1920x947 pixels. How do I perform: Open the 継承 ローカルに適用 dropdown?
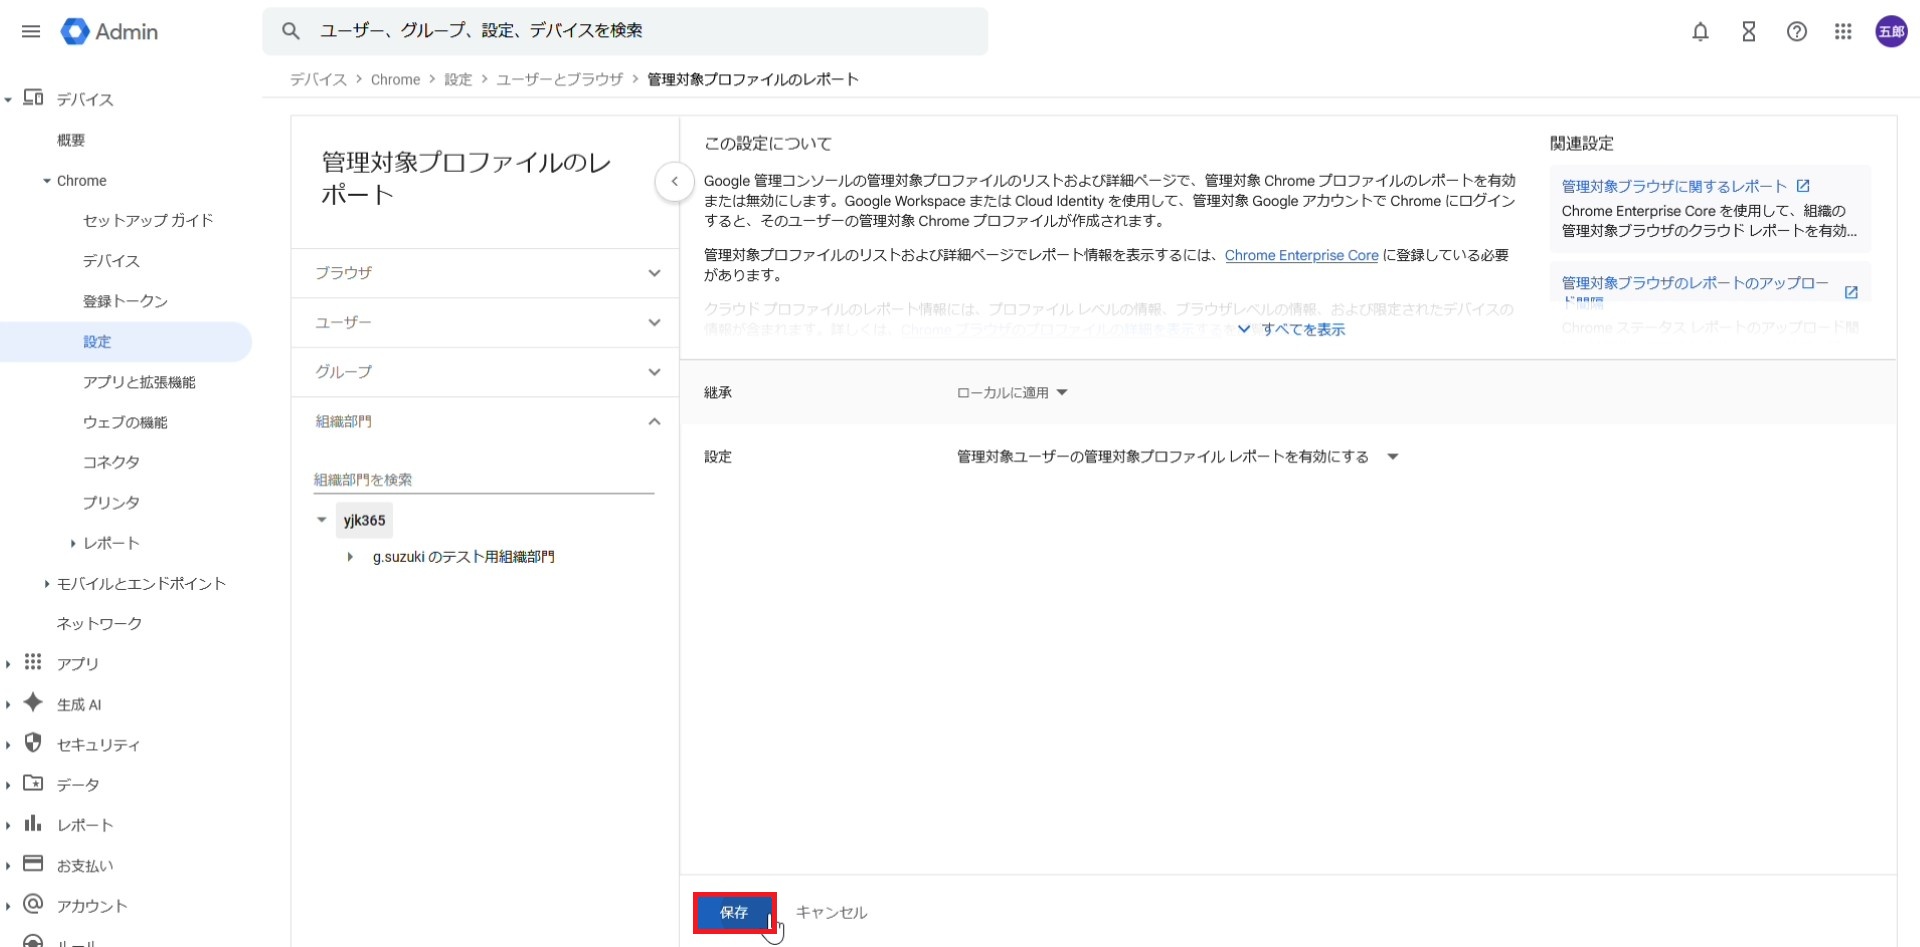click(1012, 393)
